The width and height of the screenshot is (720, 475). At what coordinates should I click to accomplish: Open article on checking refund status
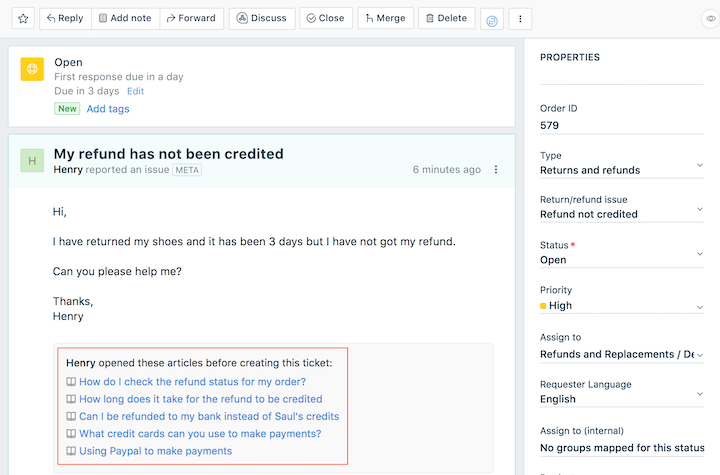(192, 382)
